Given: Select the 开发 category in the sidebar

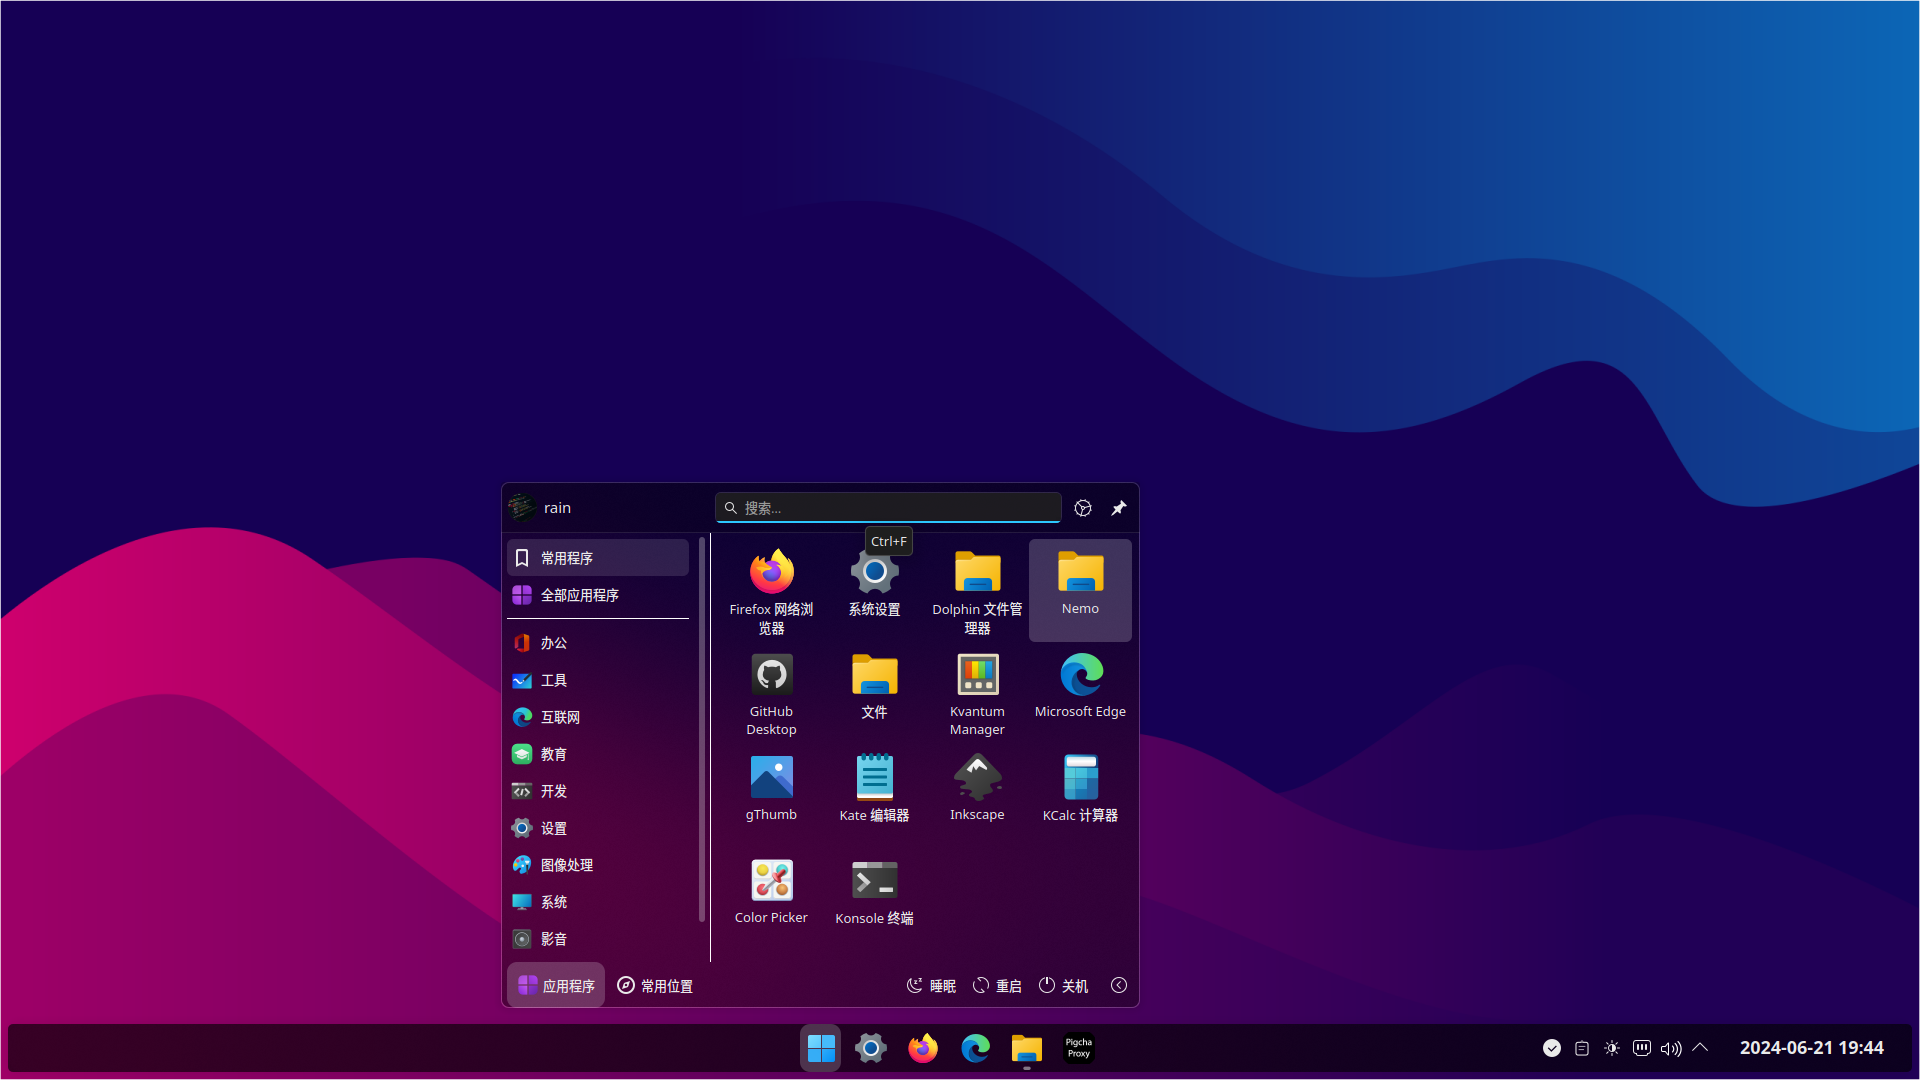Looking at the screenshot, I should click(554, 790).
